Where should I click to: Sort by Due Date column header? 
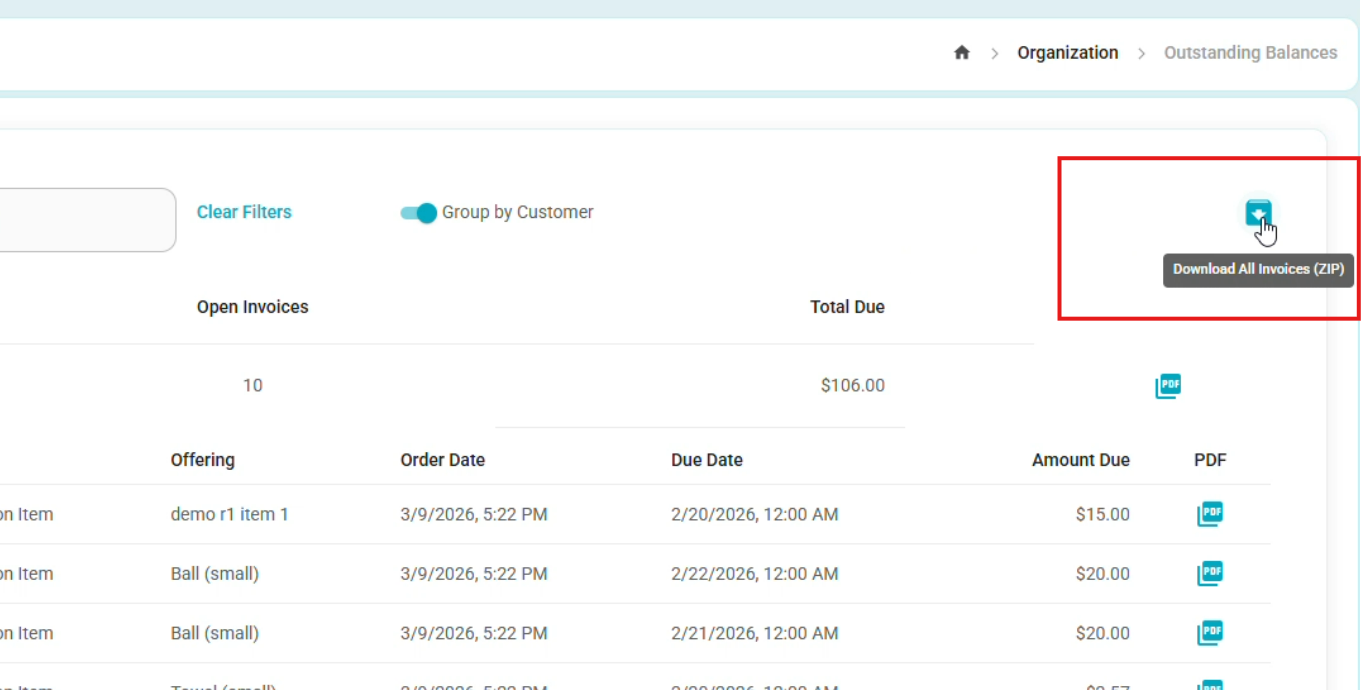coord(707,460)
